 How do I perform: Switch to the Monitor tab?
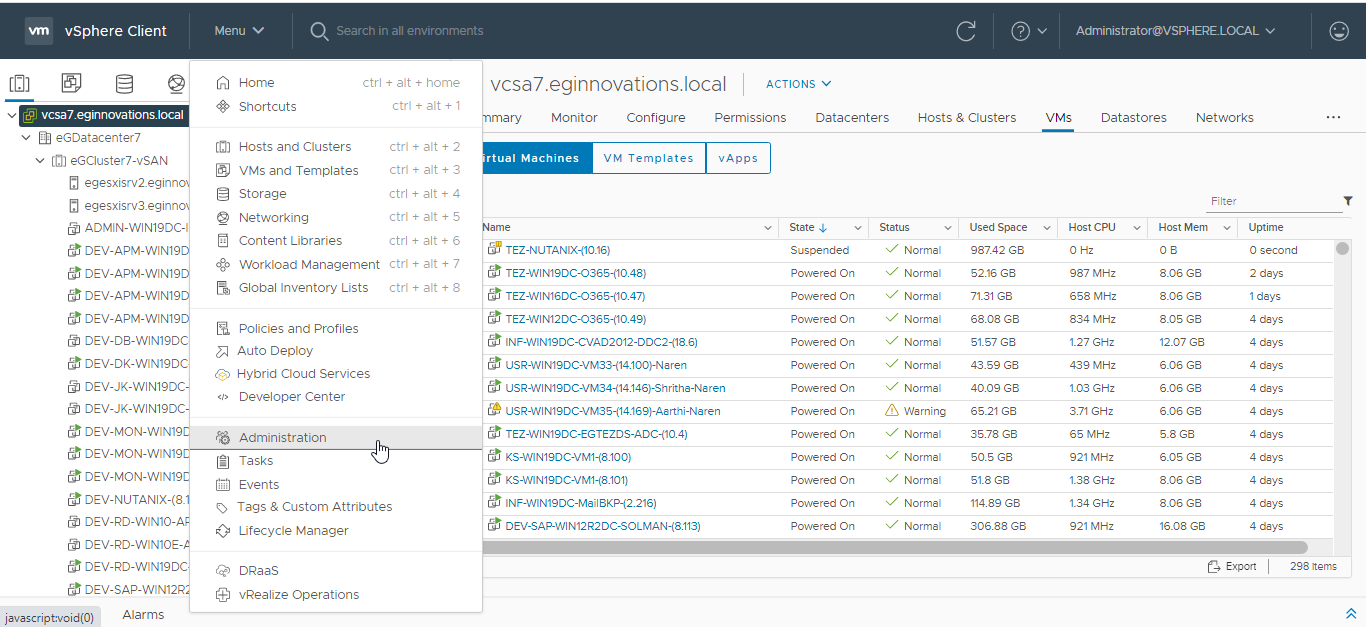pos(574,117)
